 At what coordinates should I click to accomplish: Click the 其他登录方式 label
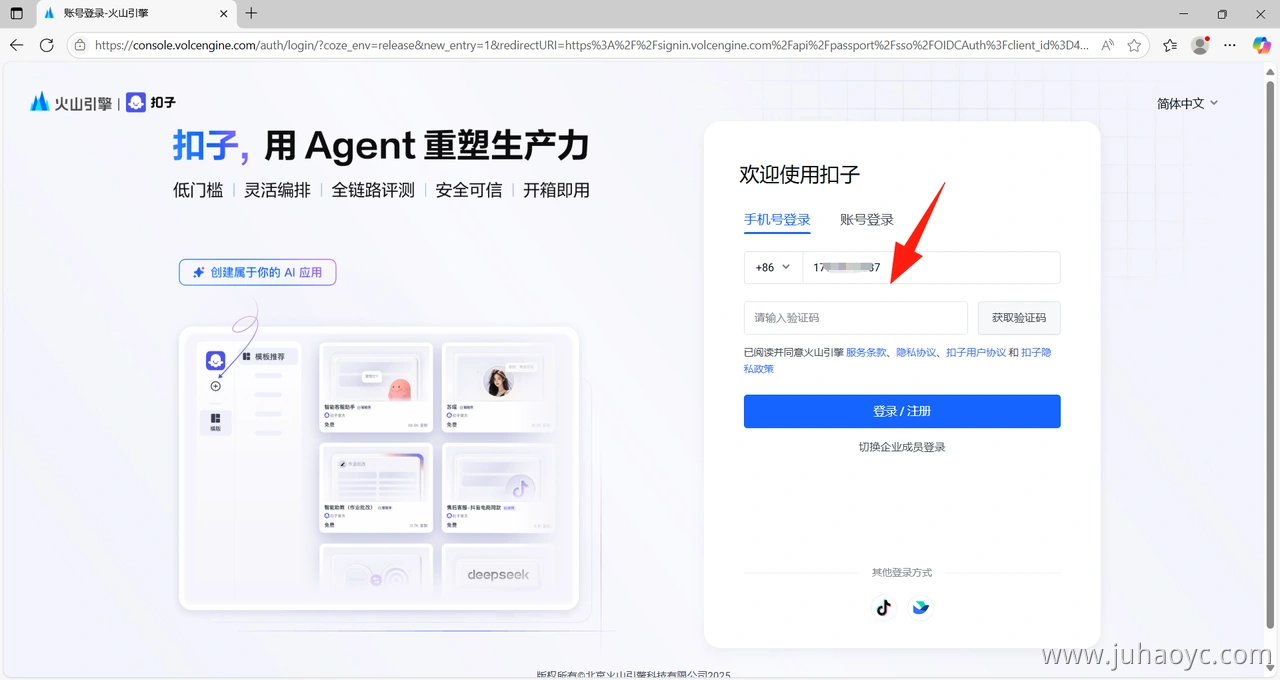coord(902,573)
